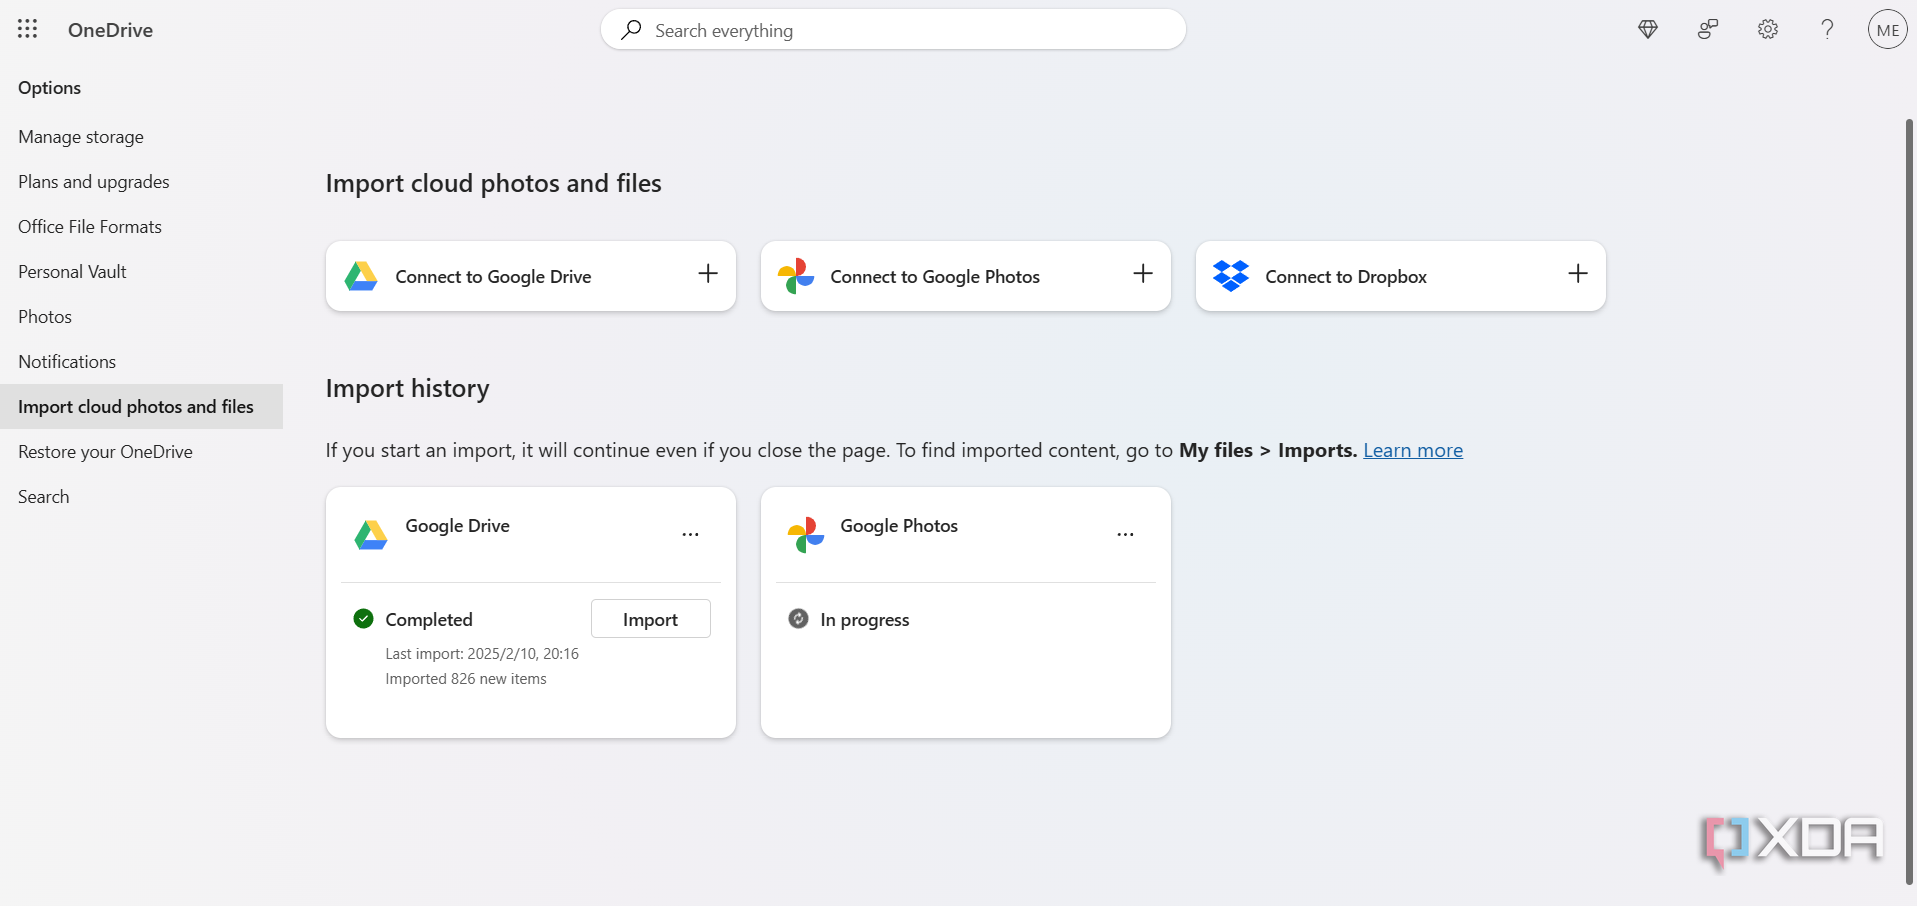
Task: Click the page vertical scrollbar
Action: [x=1909, y=500]
